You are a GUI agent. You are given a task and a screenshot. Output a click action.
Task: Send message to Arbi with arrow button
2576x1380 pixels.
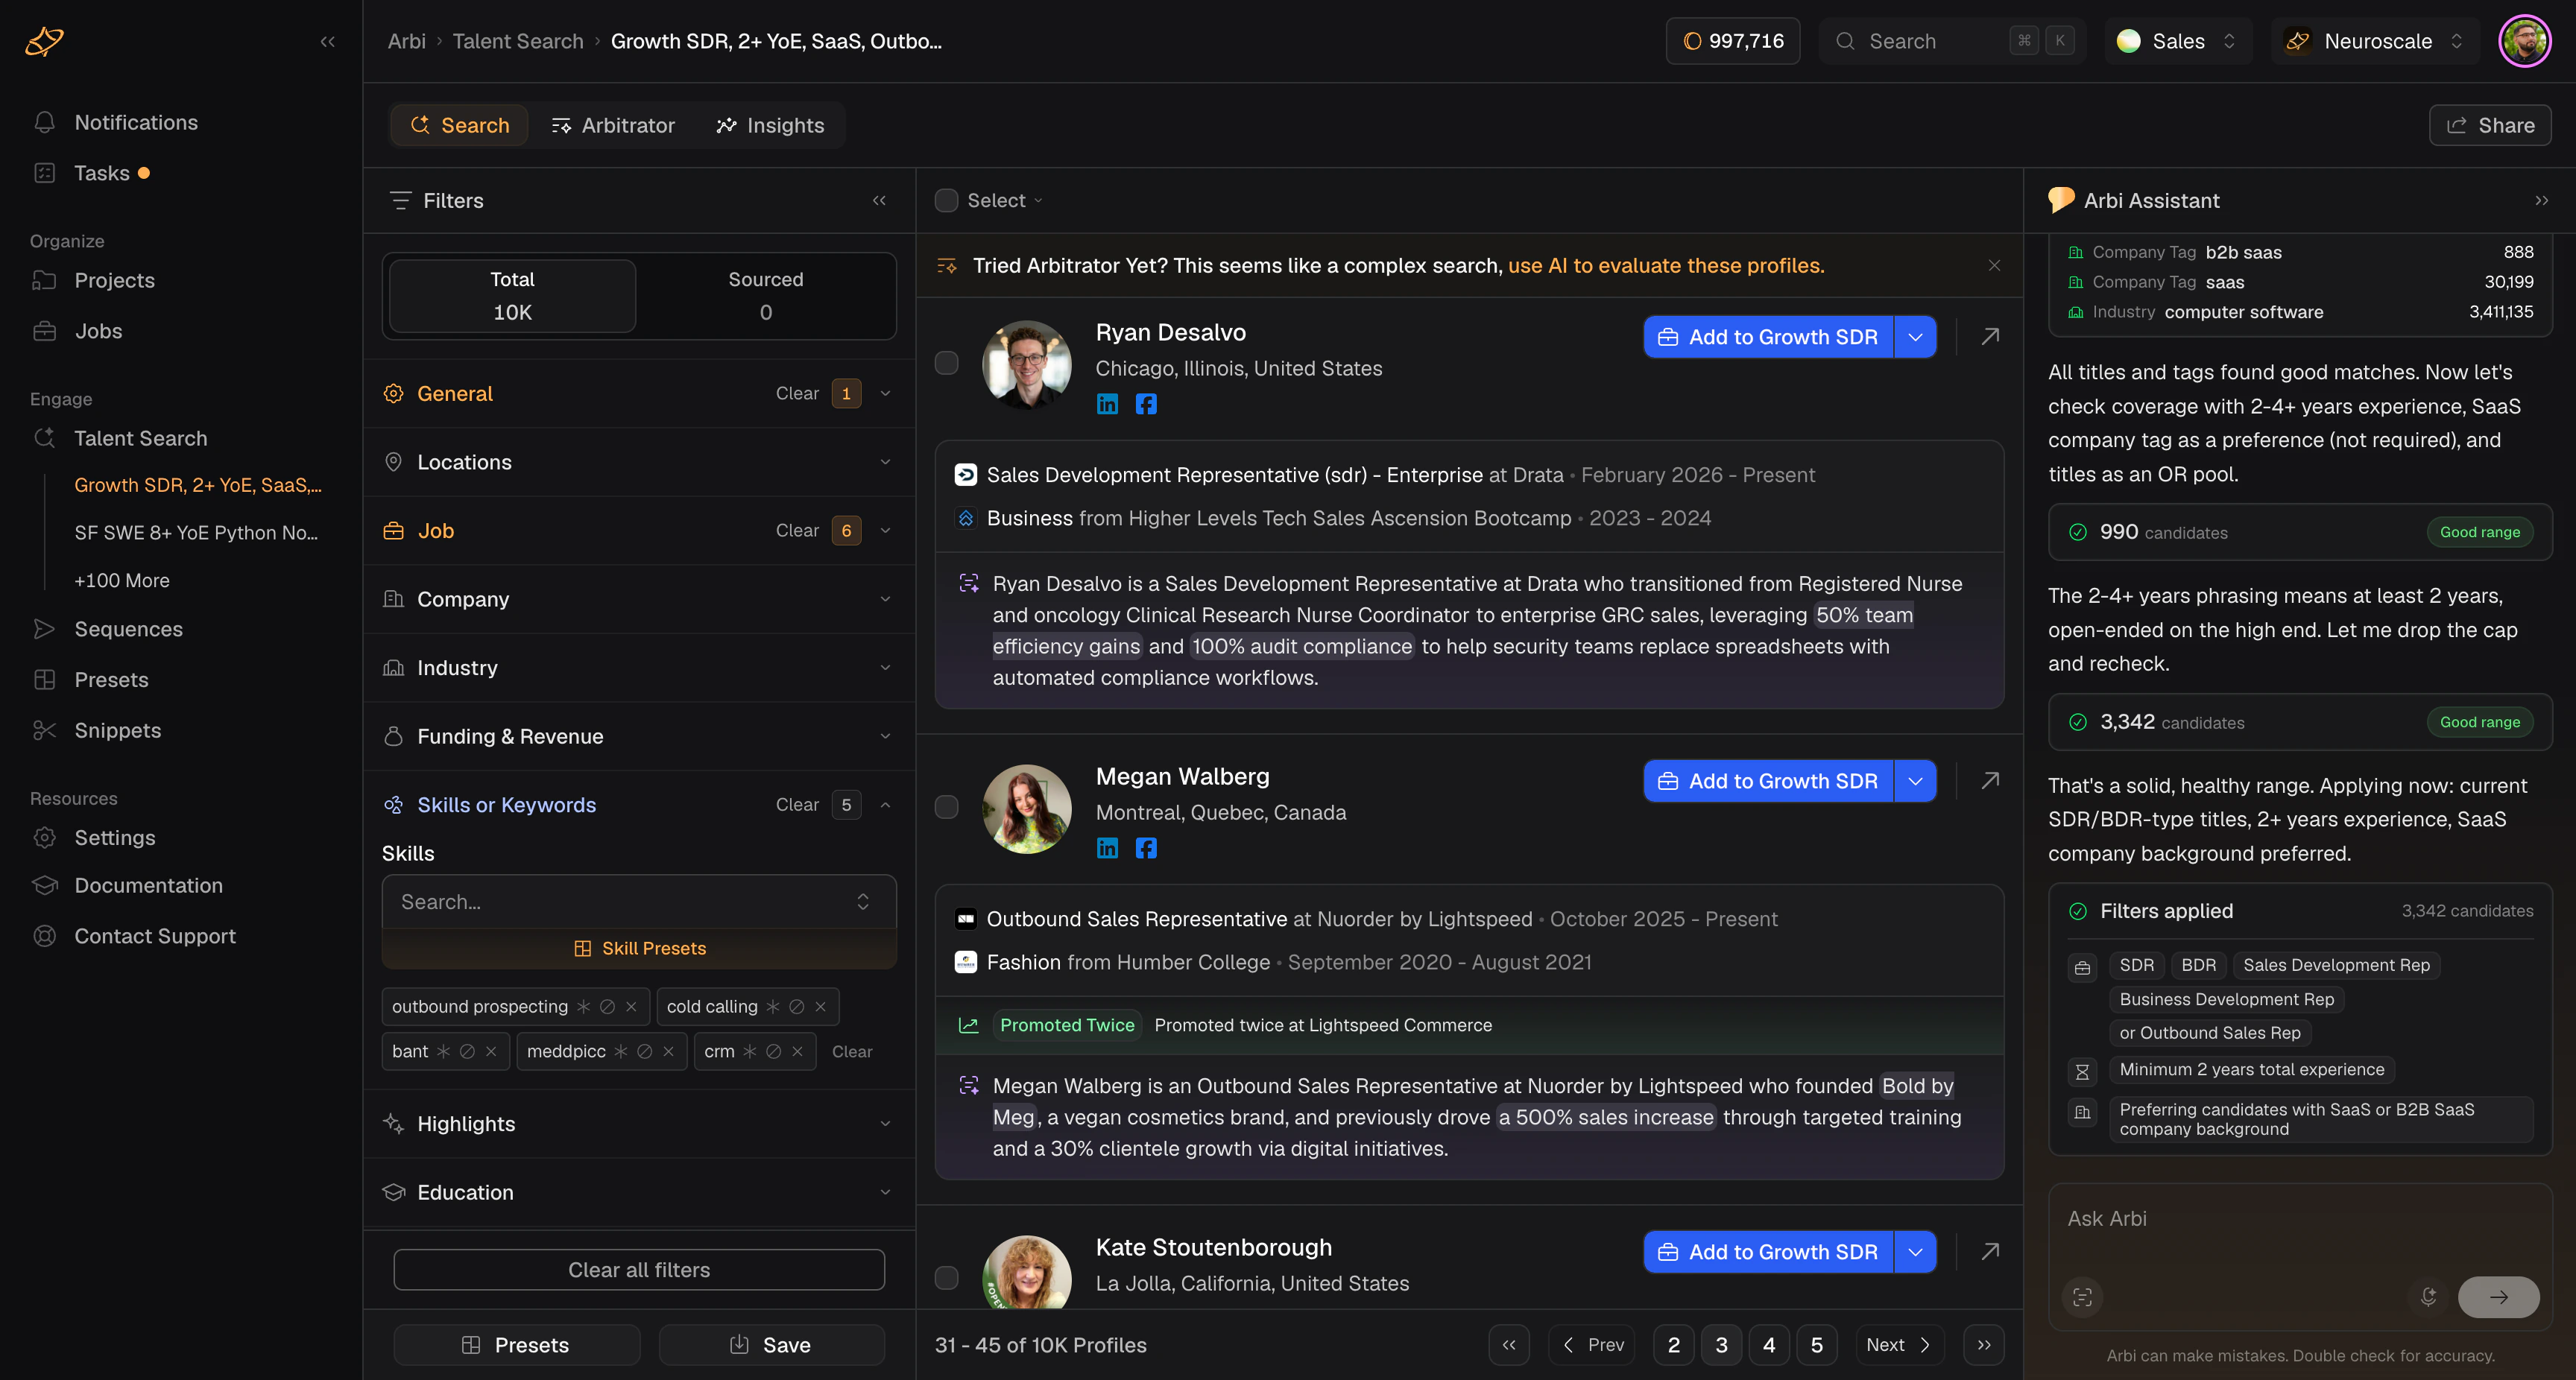pos(2498,1297)
